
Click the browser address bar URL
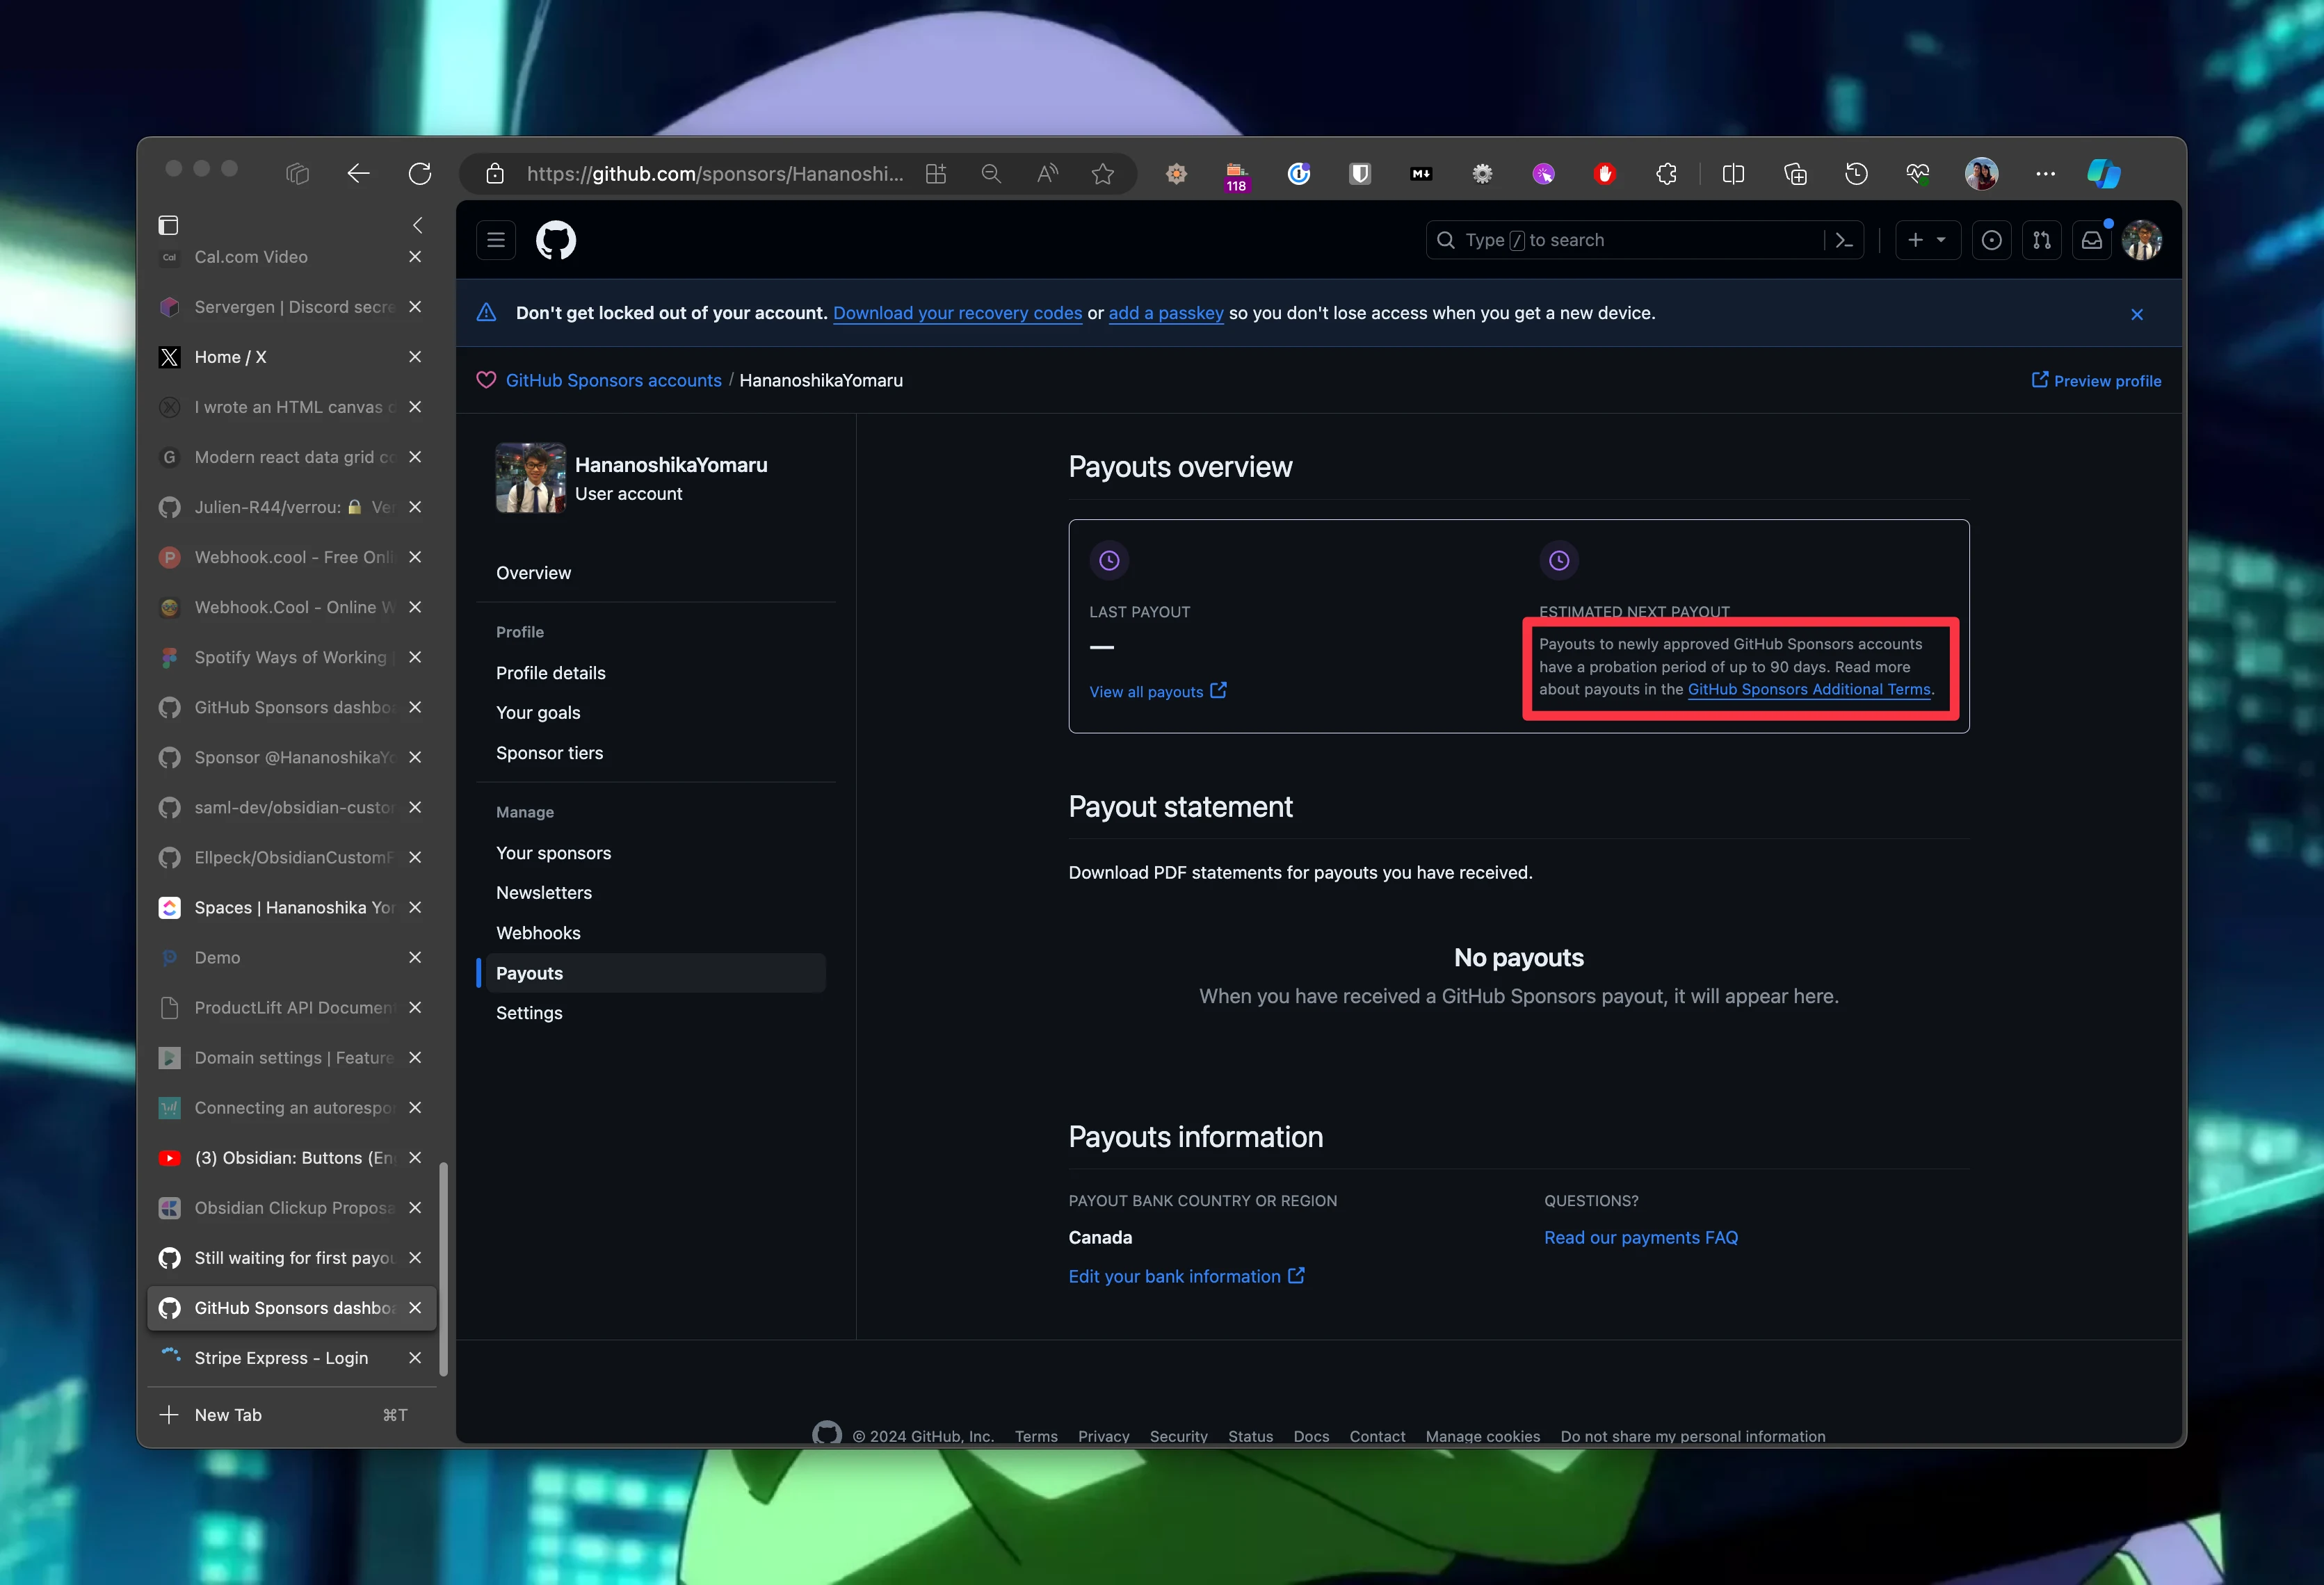click(x=715, y=174)
